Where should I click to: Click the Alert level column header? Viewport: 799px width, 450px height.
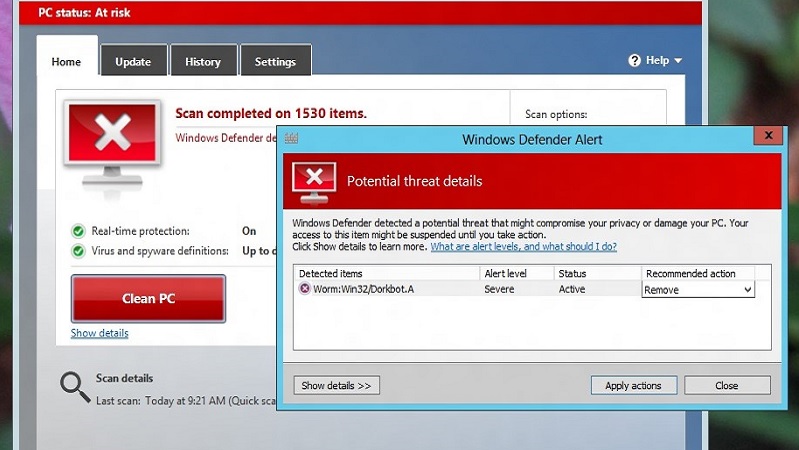coord(517,273)
